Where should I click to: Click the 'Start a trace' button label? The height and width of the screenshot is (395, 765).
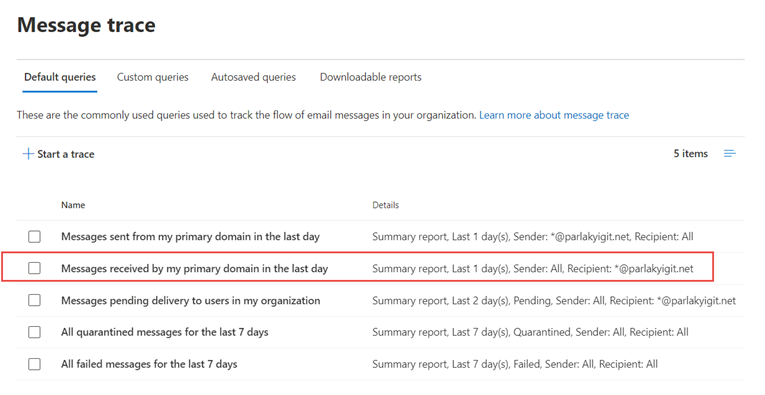[66, 154]
